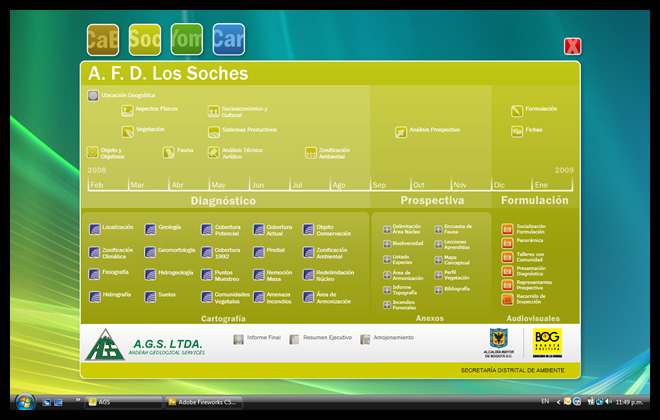Click the May marker on the timeline
660x420 pixels.
217,185
